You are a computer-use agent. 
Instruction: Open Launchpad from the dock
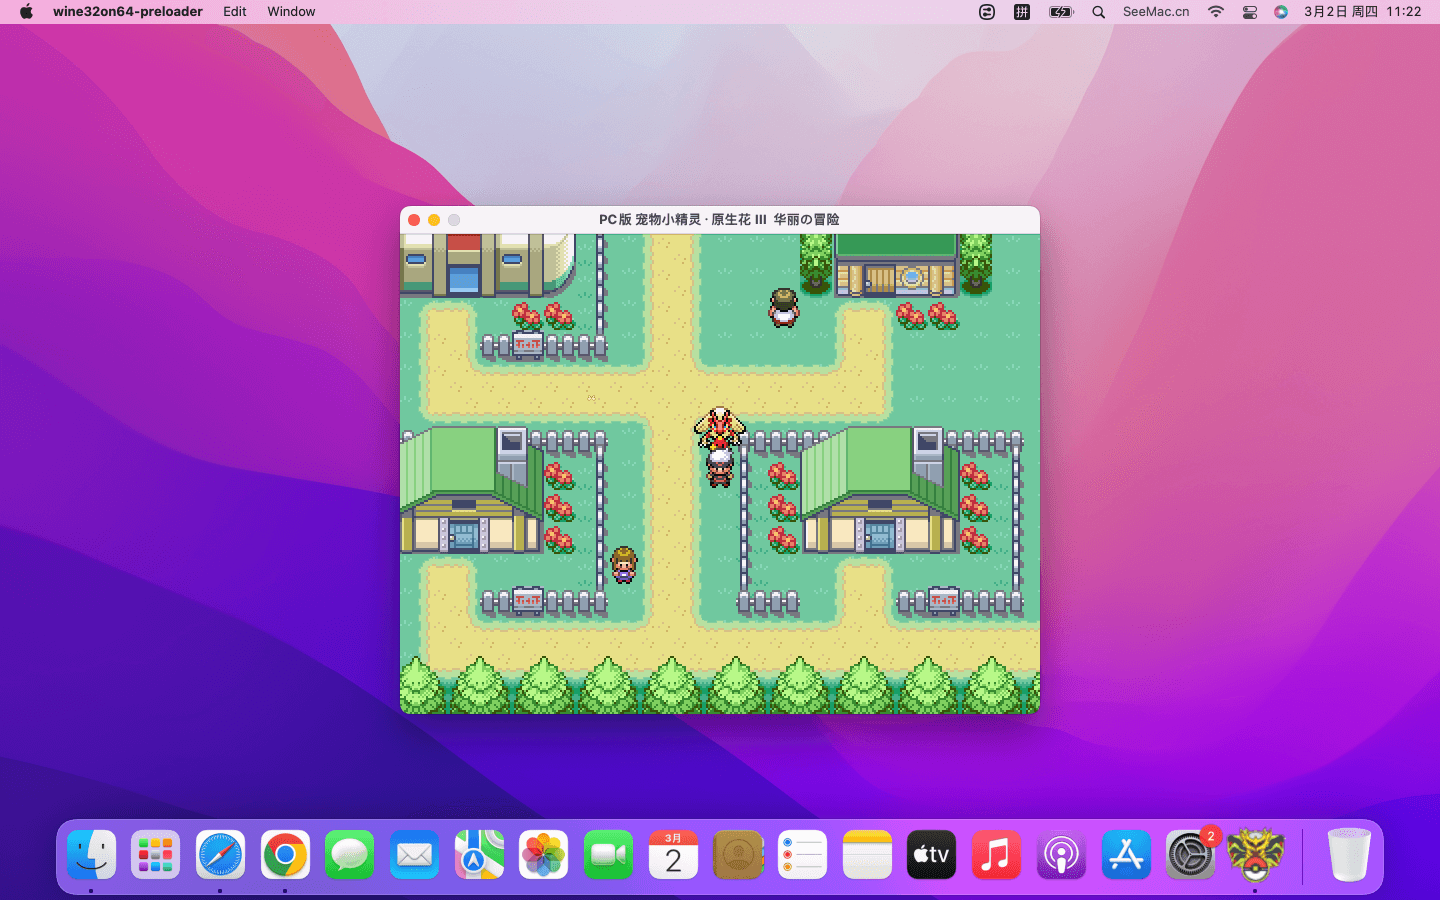(156, 855)
